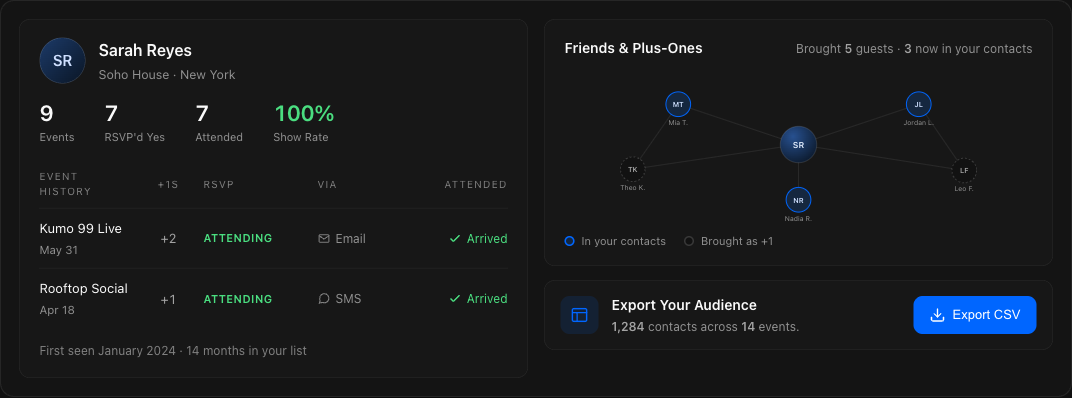Click the checkmark icon in the Kumo 99 Live row
The width and height of the screenshot is (1072, 398).
pyautogui.click(x=455, y=239)
